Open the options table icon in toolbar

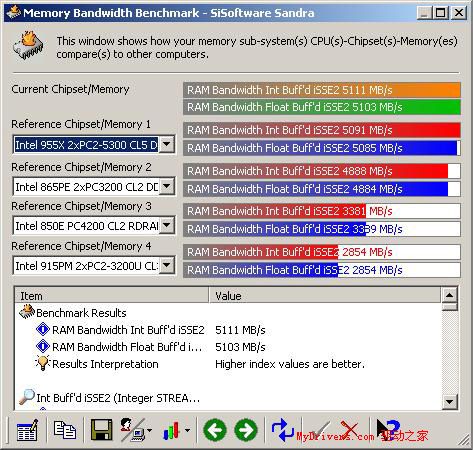27,430
